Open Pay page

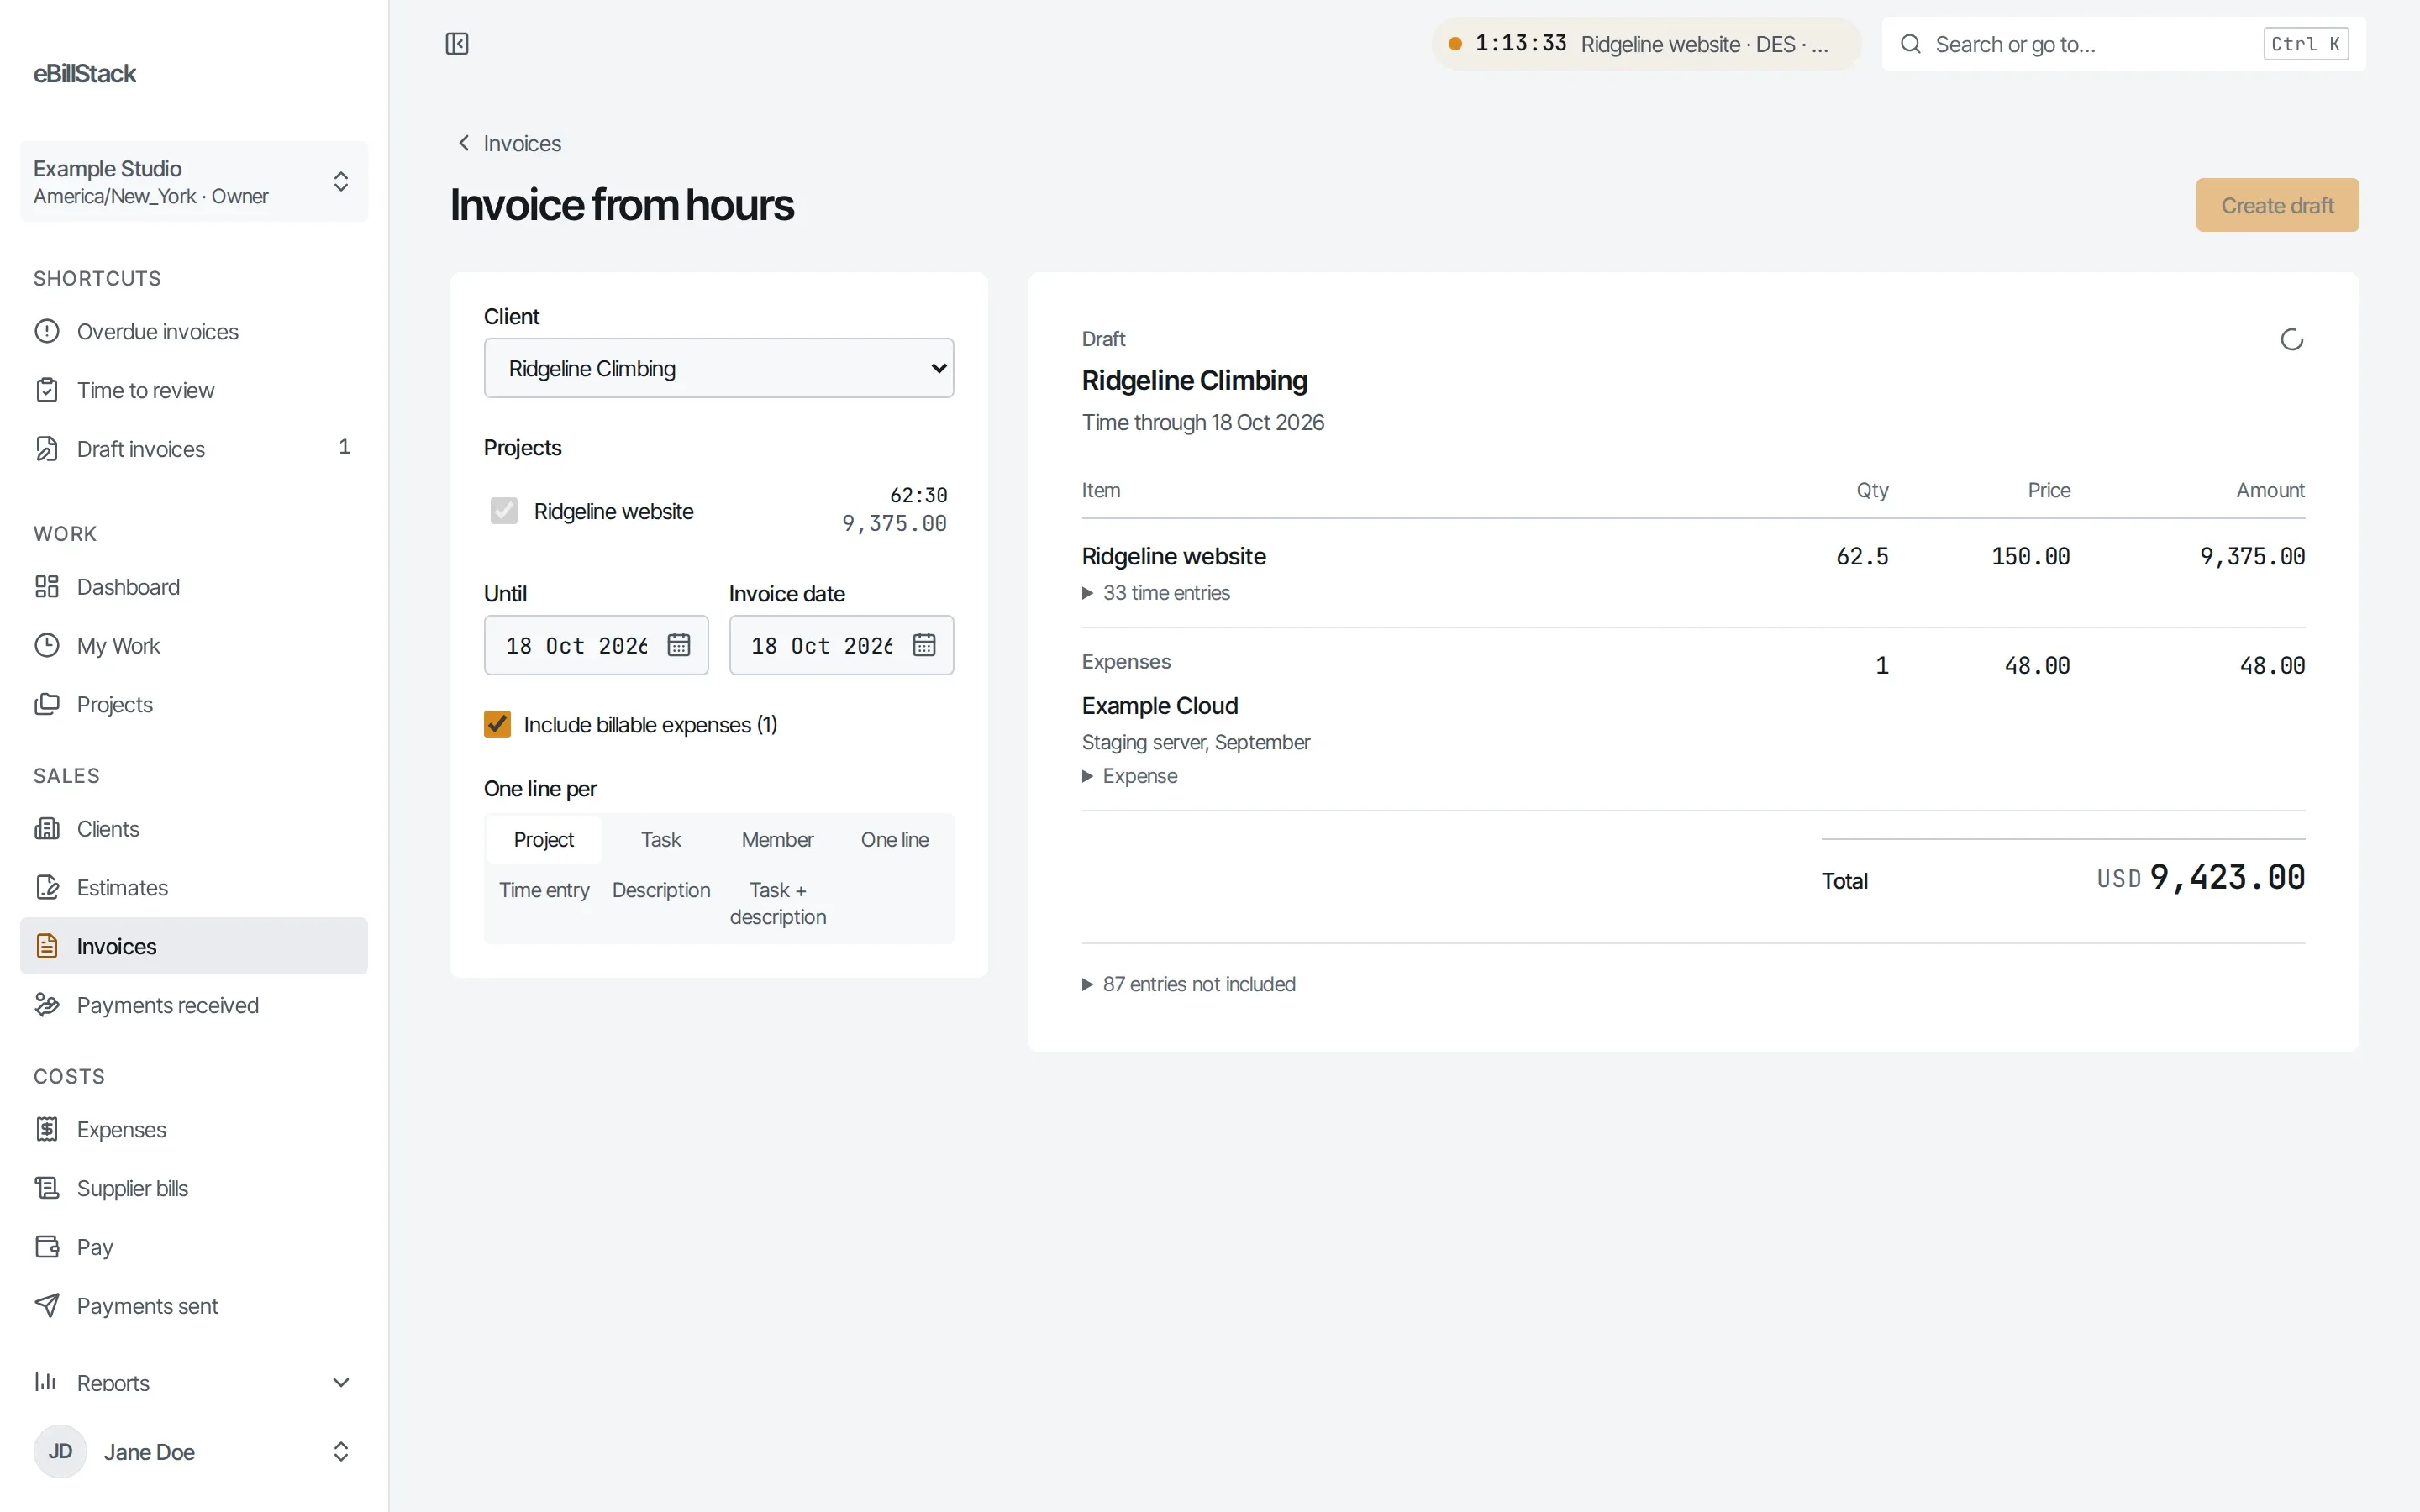tap(194, 1247)
